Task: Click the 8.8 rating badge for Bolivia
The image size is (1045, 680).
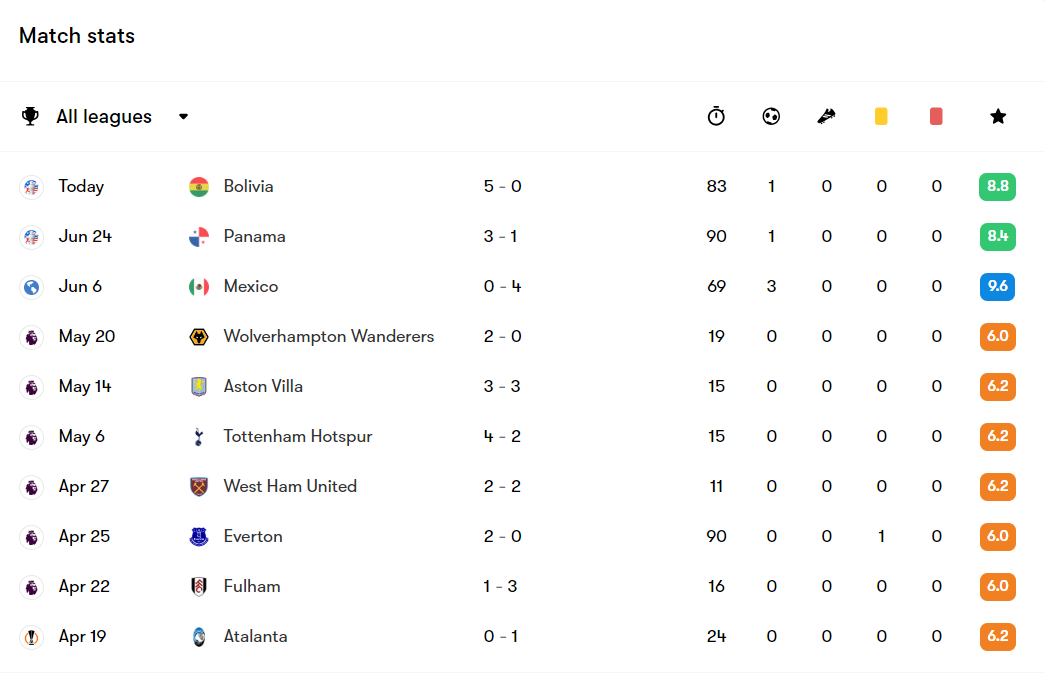Action: point(997,187)
